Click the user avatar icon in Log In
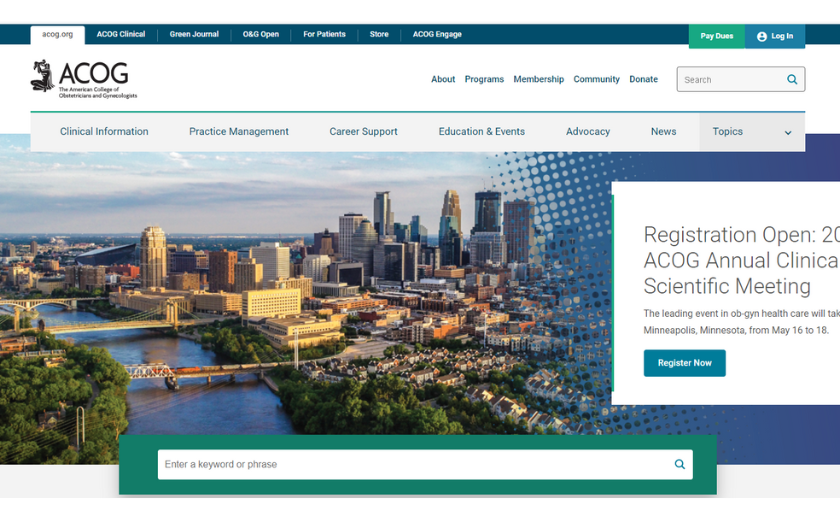 click(x=761, y=36)
